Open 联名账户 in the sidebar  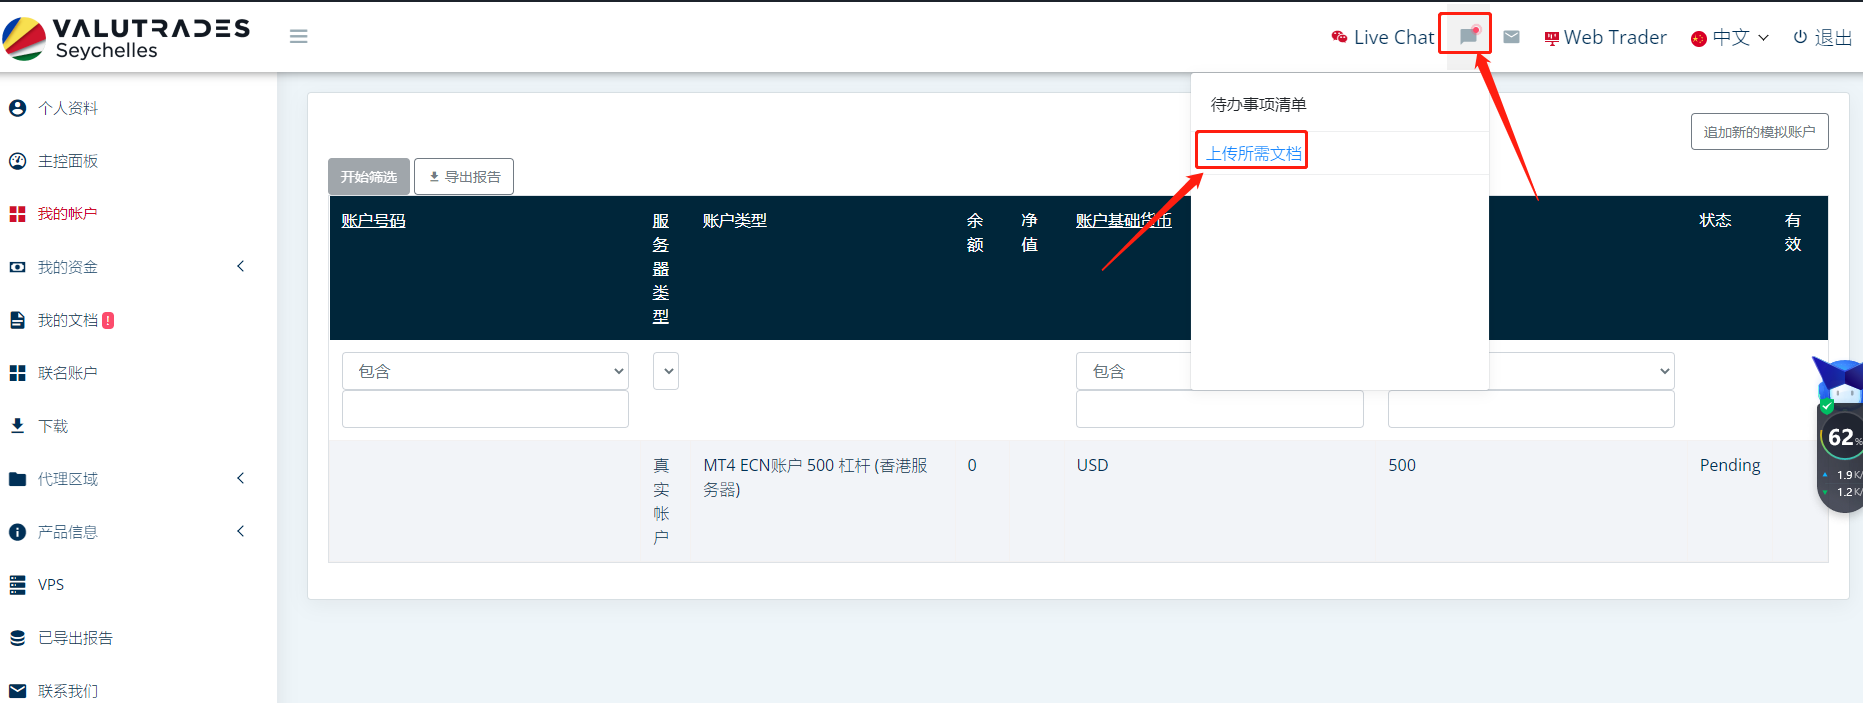(68, 373)
